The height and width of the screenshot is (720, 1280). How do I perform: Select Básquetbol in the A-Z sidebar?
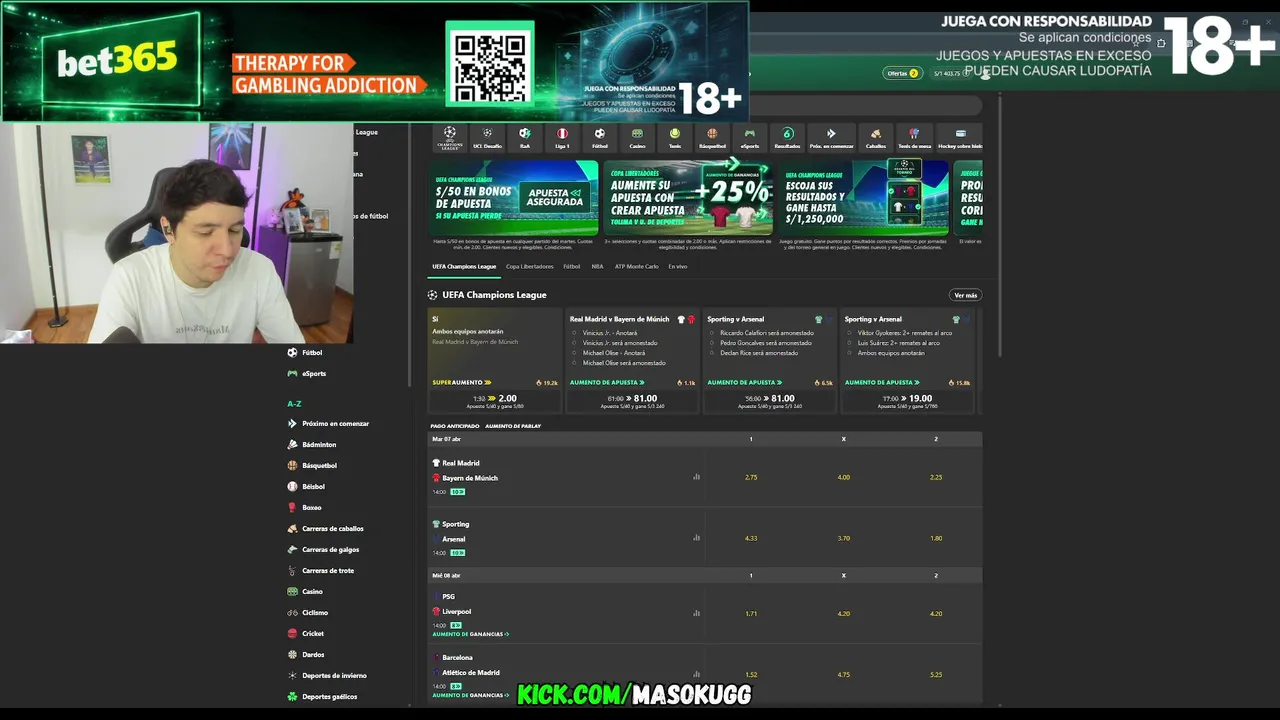pos(318,465)
